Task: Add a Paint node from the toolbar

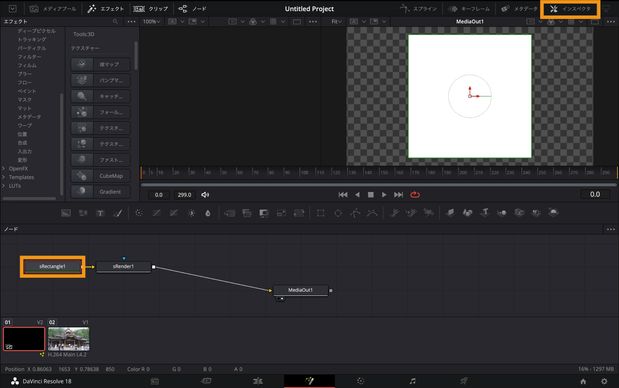Action: coord(118,213)
